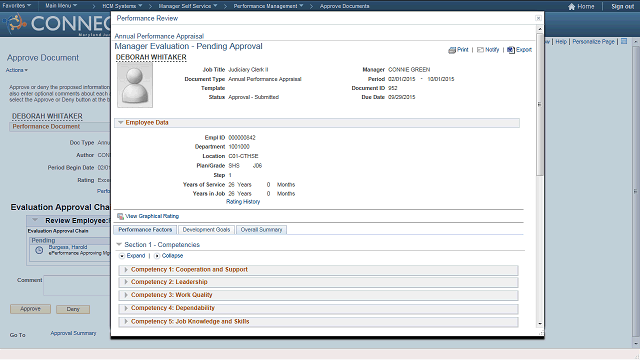Click the dialog vertical scrollbar thumb

point(540,104)
